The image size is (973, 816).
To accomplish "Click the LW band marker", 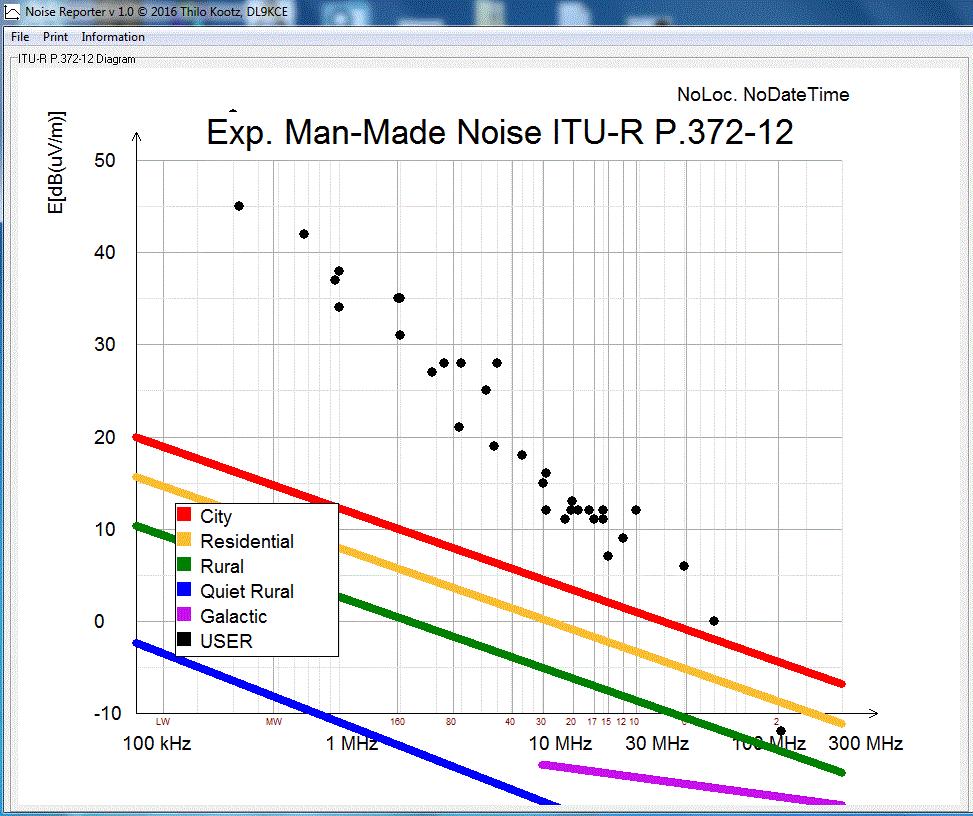I will click(163, 722).
